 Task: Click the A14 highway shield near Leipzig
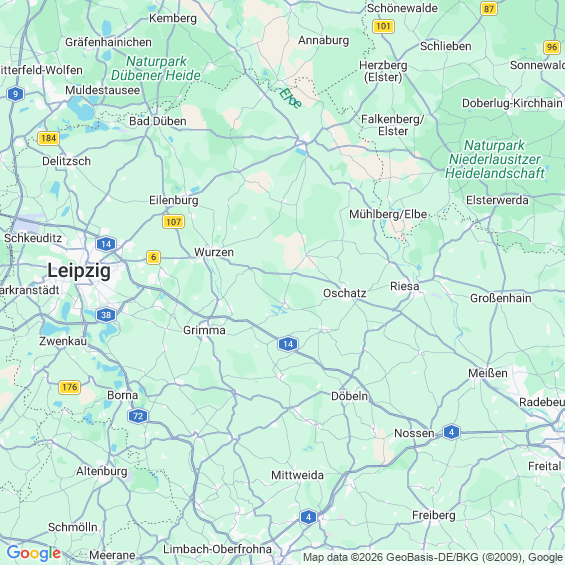[106, 244]
